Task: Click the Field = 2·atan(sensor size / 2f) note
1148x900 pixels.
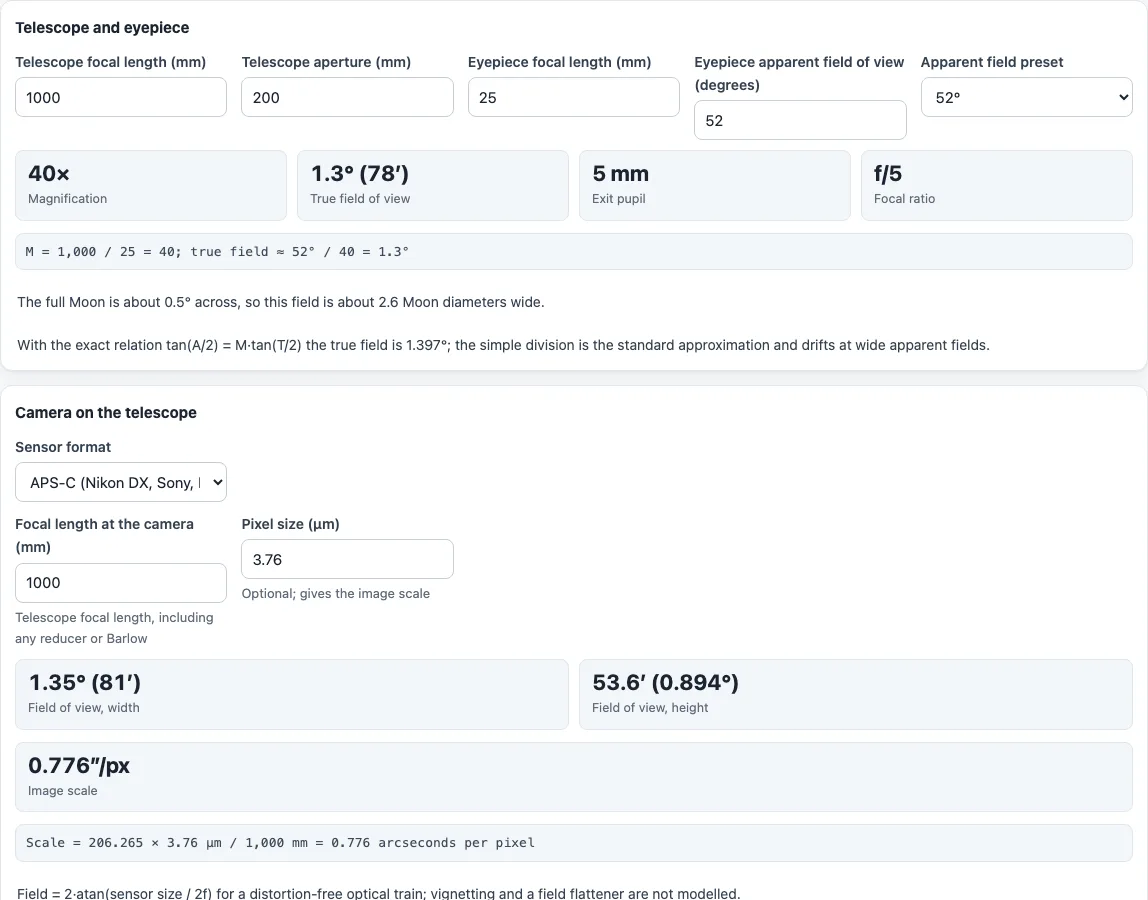Action: point(379,893)
